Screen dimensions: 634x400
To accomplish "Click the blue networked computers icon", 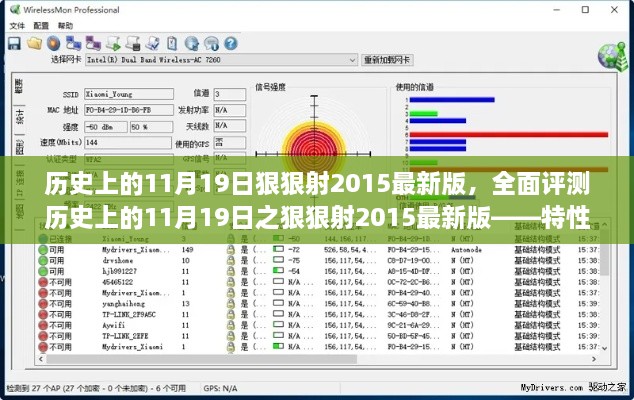I will point(74,43).
